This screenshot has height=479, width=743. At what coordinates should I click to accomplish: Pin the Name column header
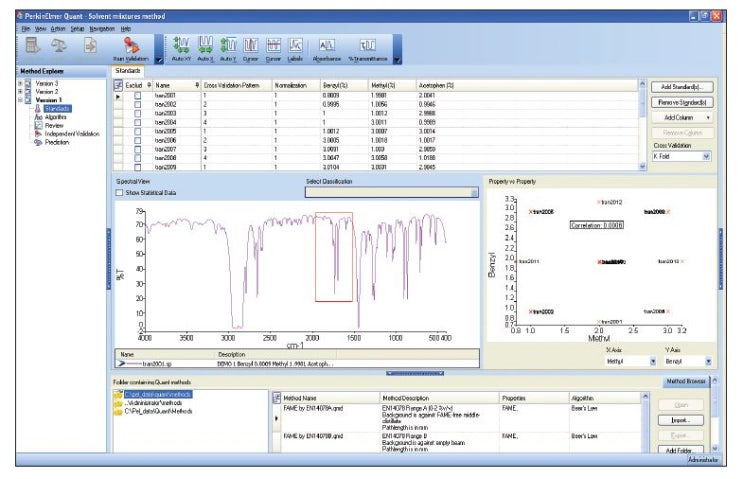[197, 85]
